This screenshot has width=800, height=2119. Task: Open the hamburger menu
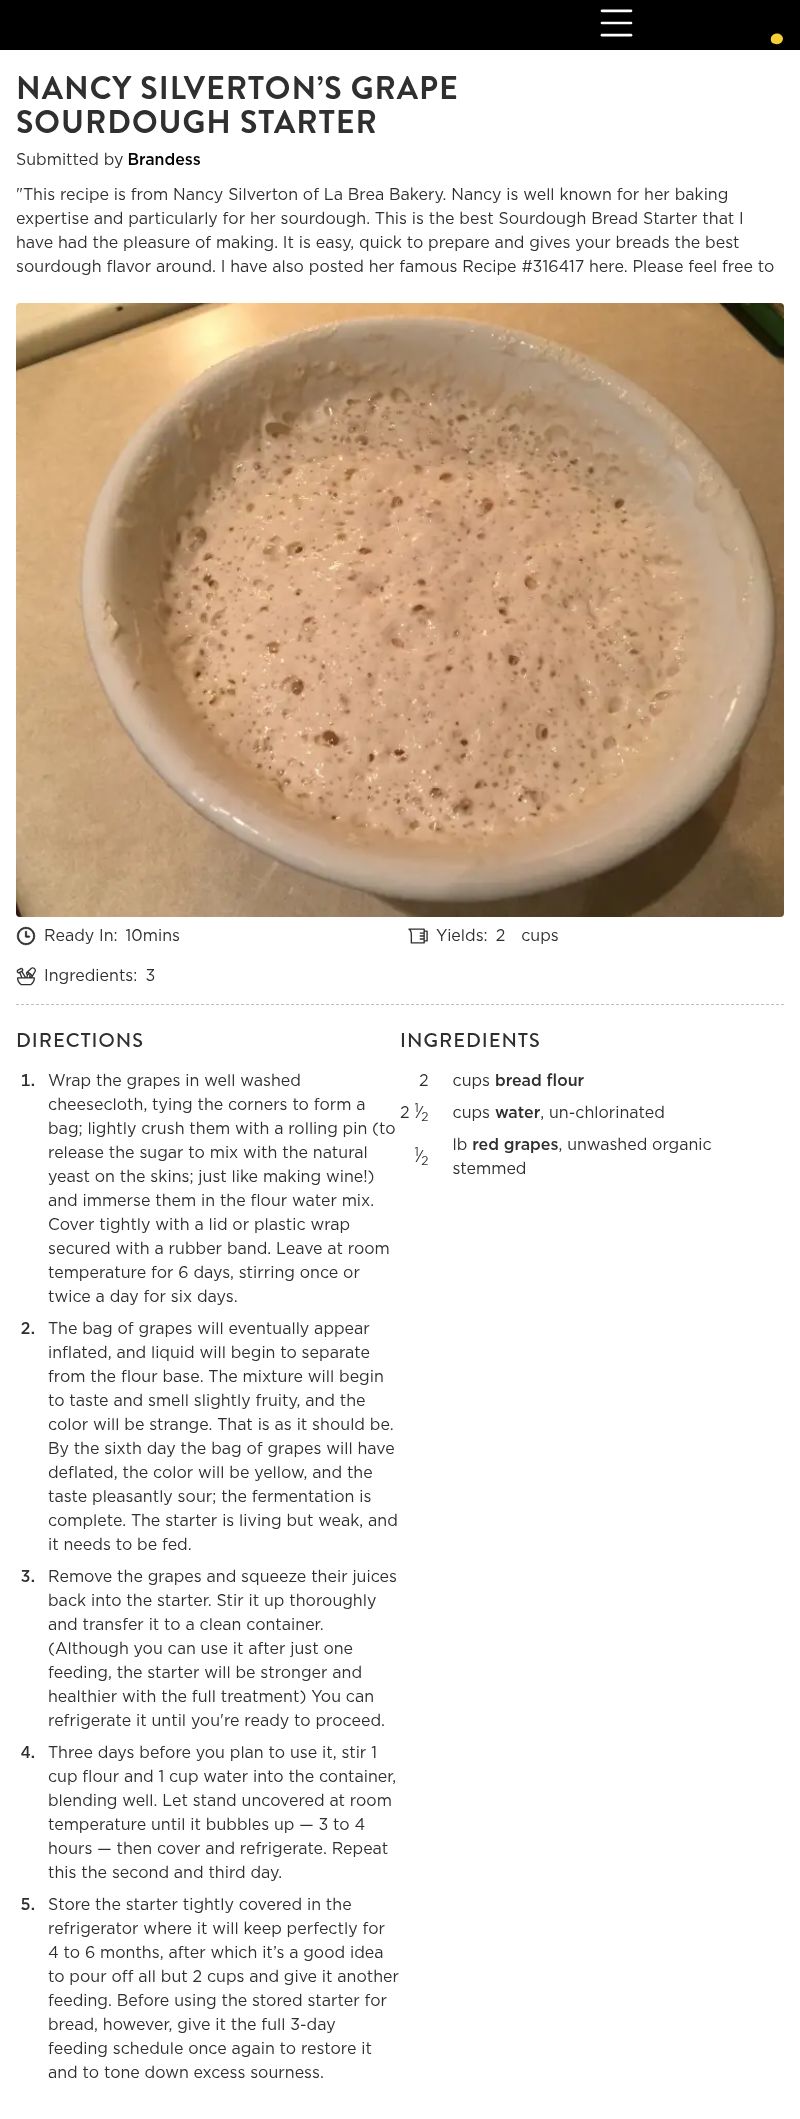[x=616, y=23]
